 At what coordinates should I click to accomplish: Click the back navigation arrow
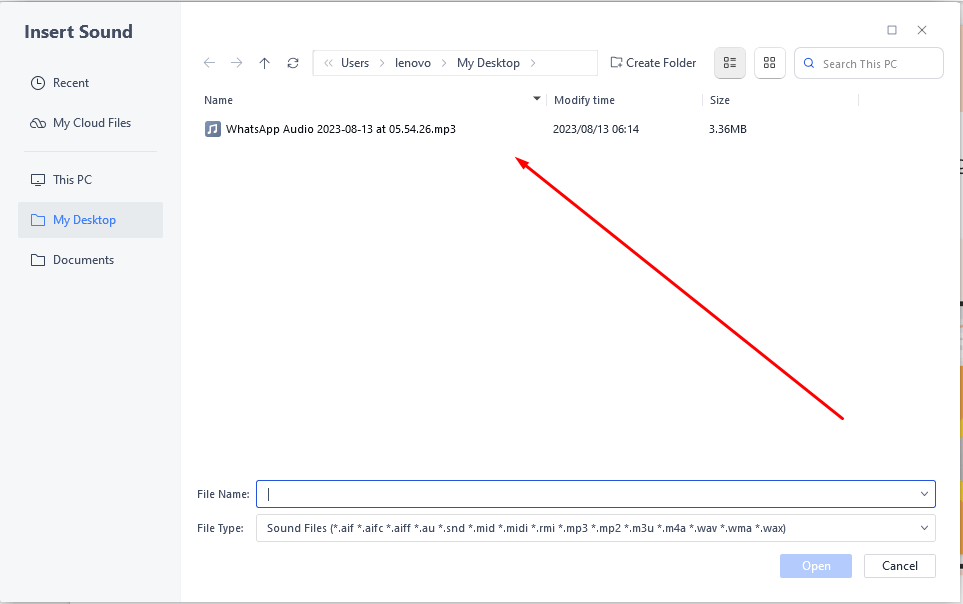209,62
